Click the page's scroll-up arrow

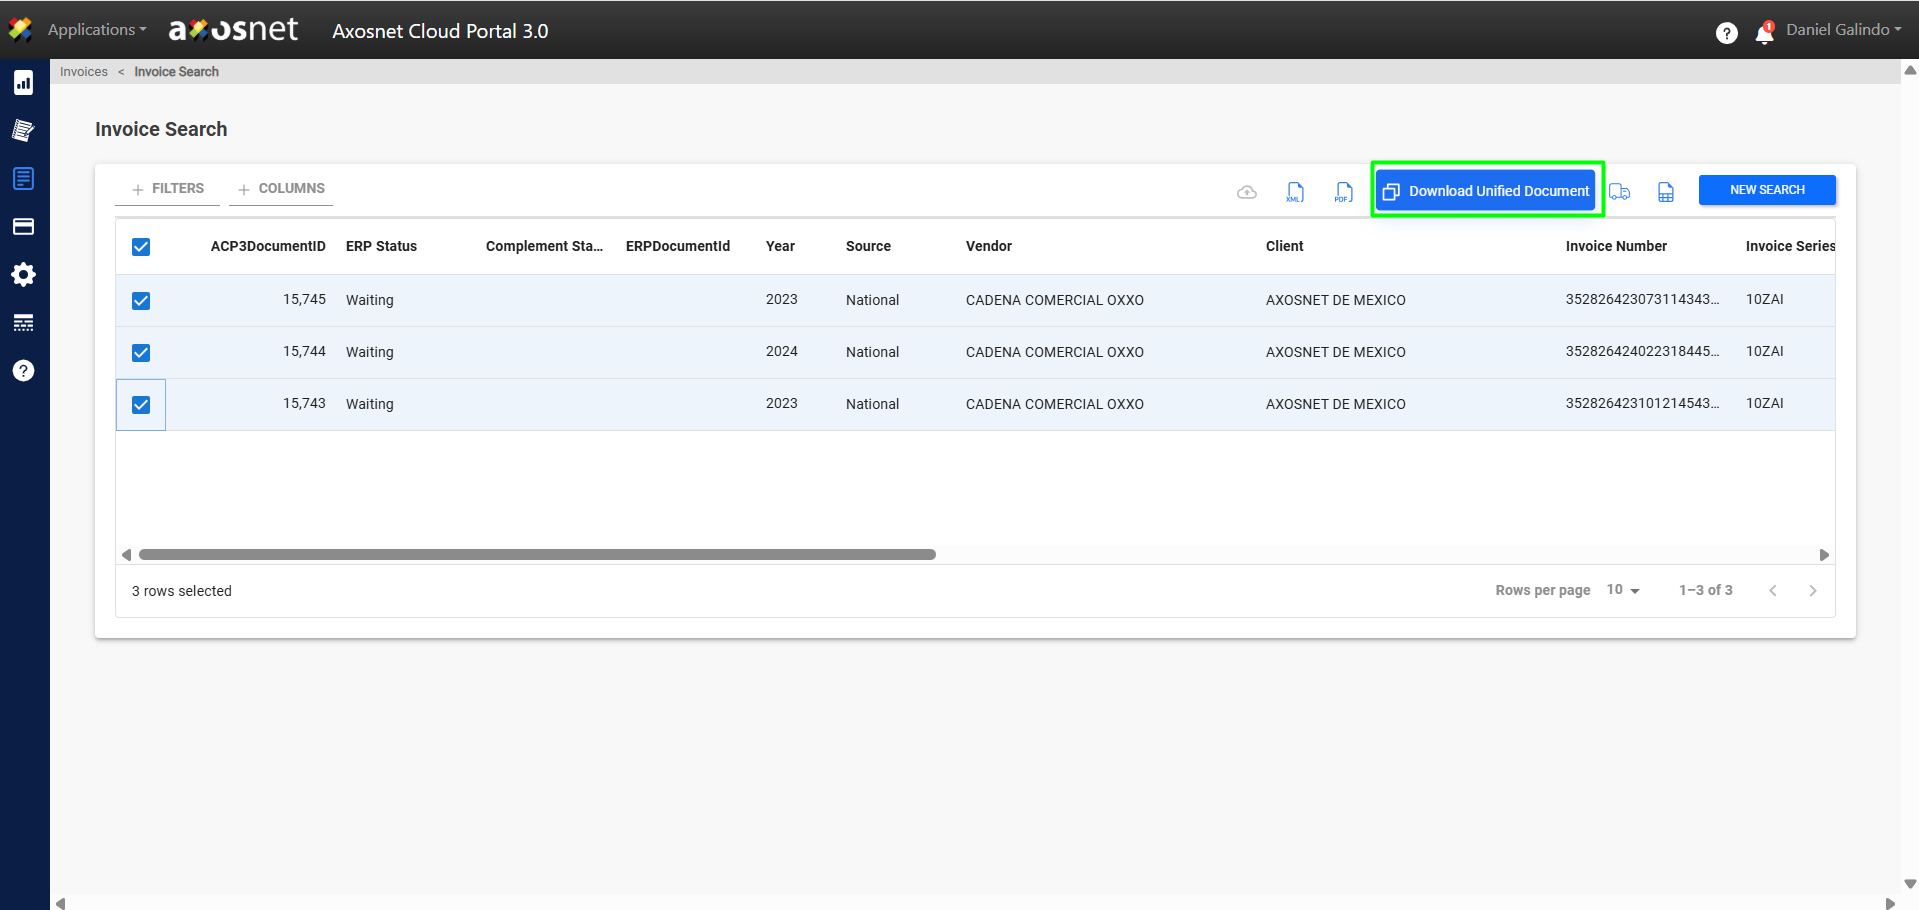tap(1910, 71)
